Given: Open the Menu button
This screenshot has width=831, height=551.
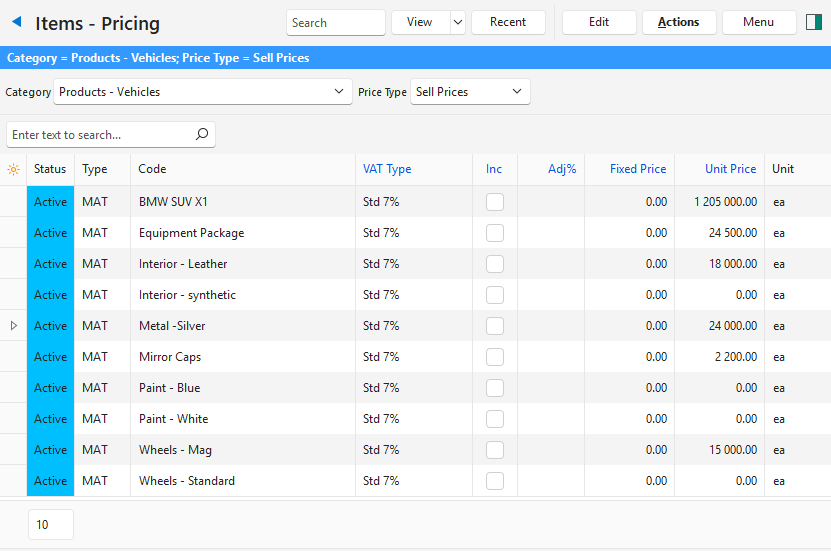Looking at the screenshot, I should [758, 22].
